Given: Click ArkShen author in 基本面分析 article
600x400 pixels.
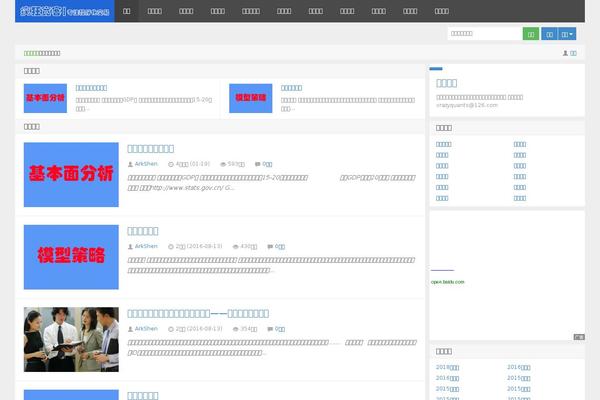Looking at the screenshot, I should point(146,164).
